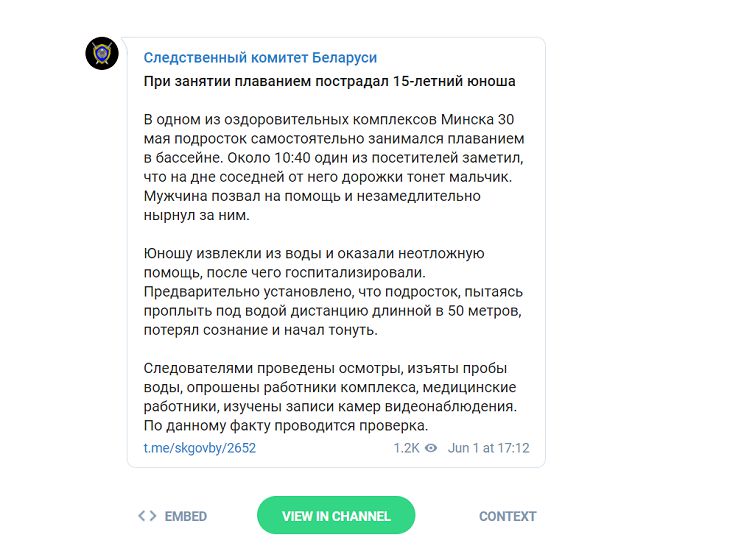Click the EMBED text label
The width and height of the screenshot is (730, 557).
coord(186,516)
